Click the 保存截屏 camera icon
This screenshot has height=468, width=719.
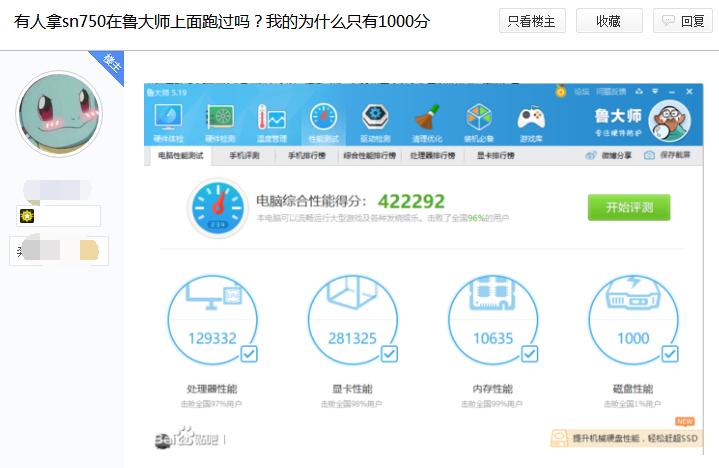[x=649, y=155]
